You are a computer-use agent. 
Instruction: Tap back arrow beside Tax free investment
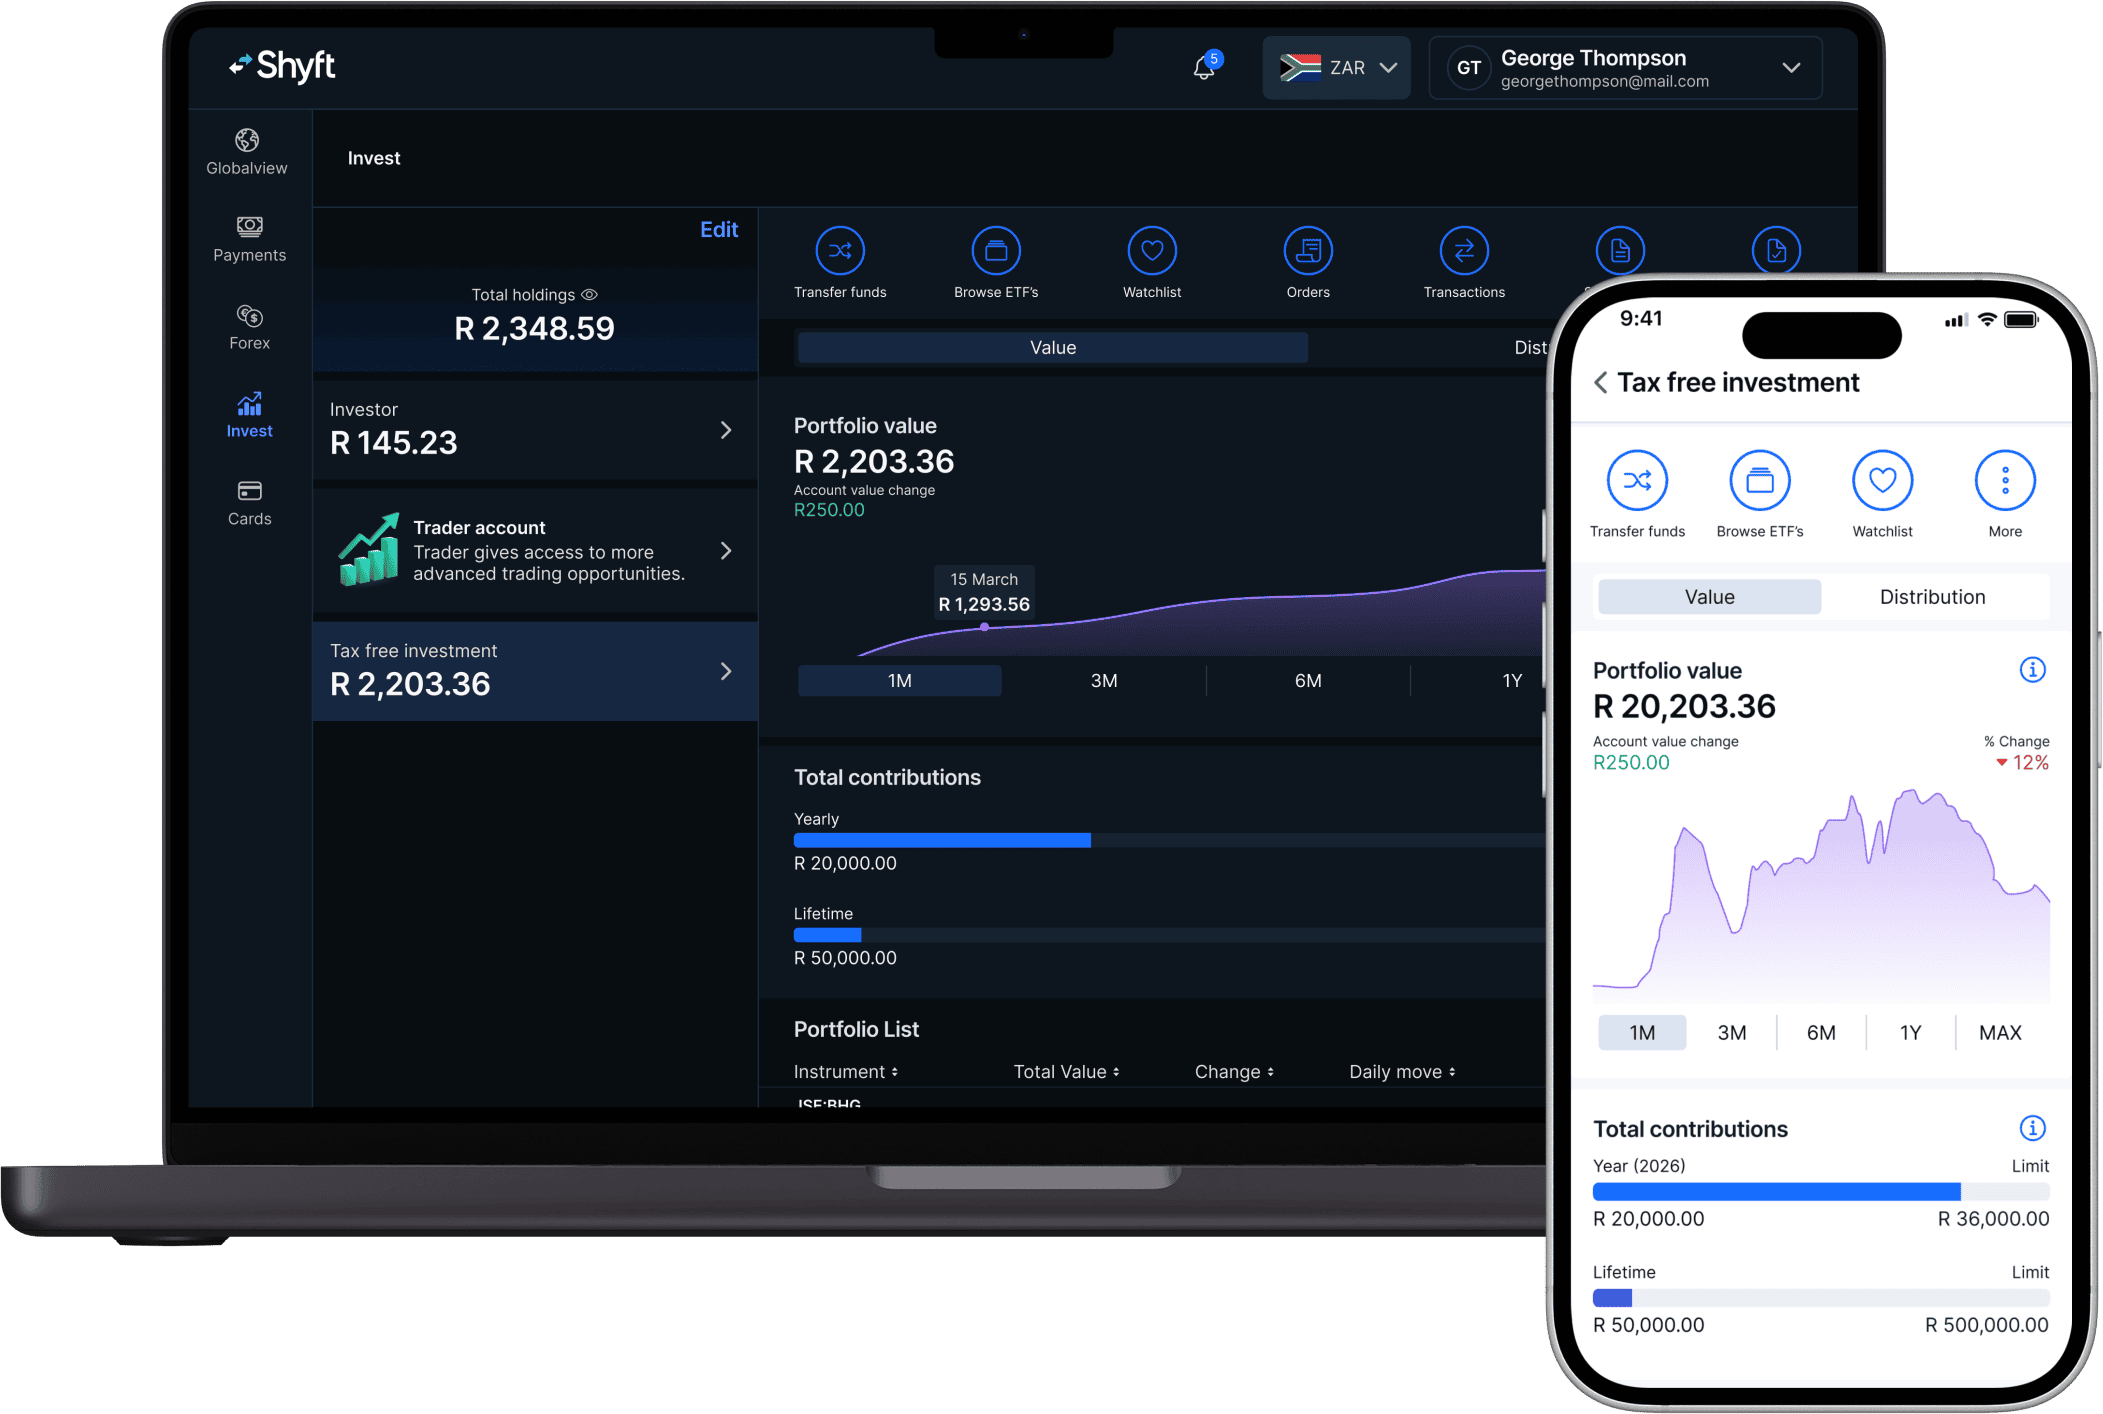1601,383
